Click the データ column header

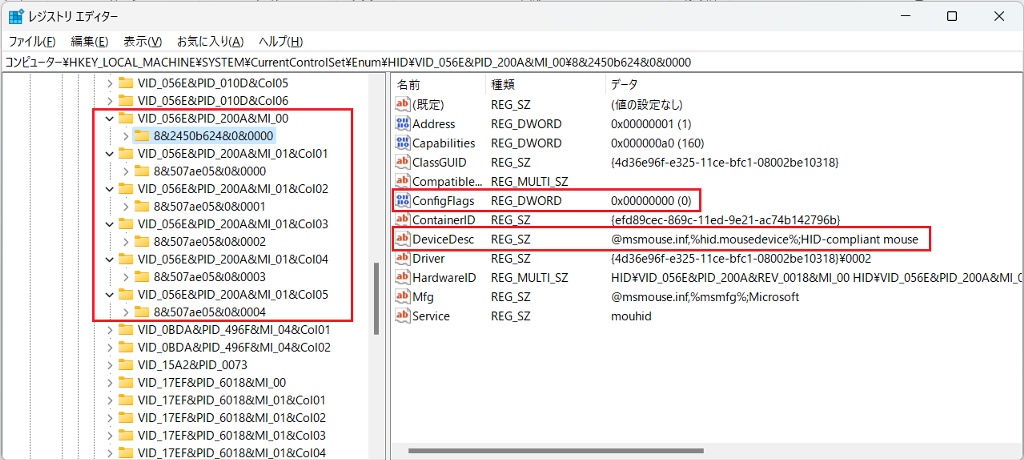(x=624, y=84)
